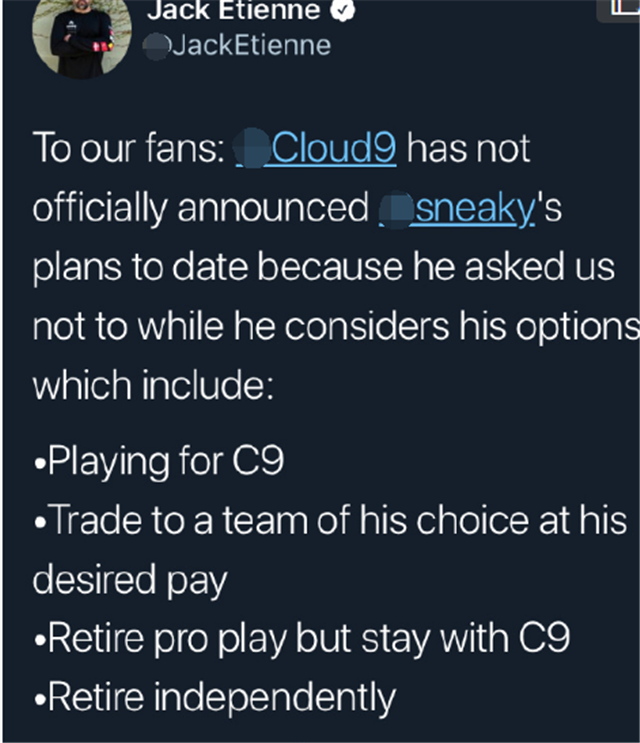Click the 'Retire pro play but stay' bullet

(x=302, y=638)
